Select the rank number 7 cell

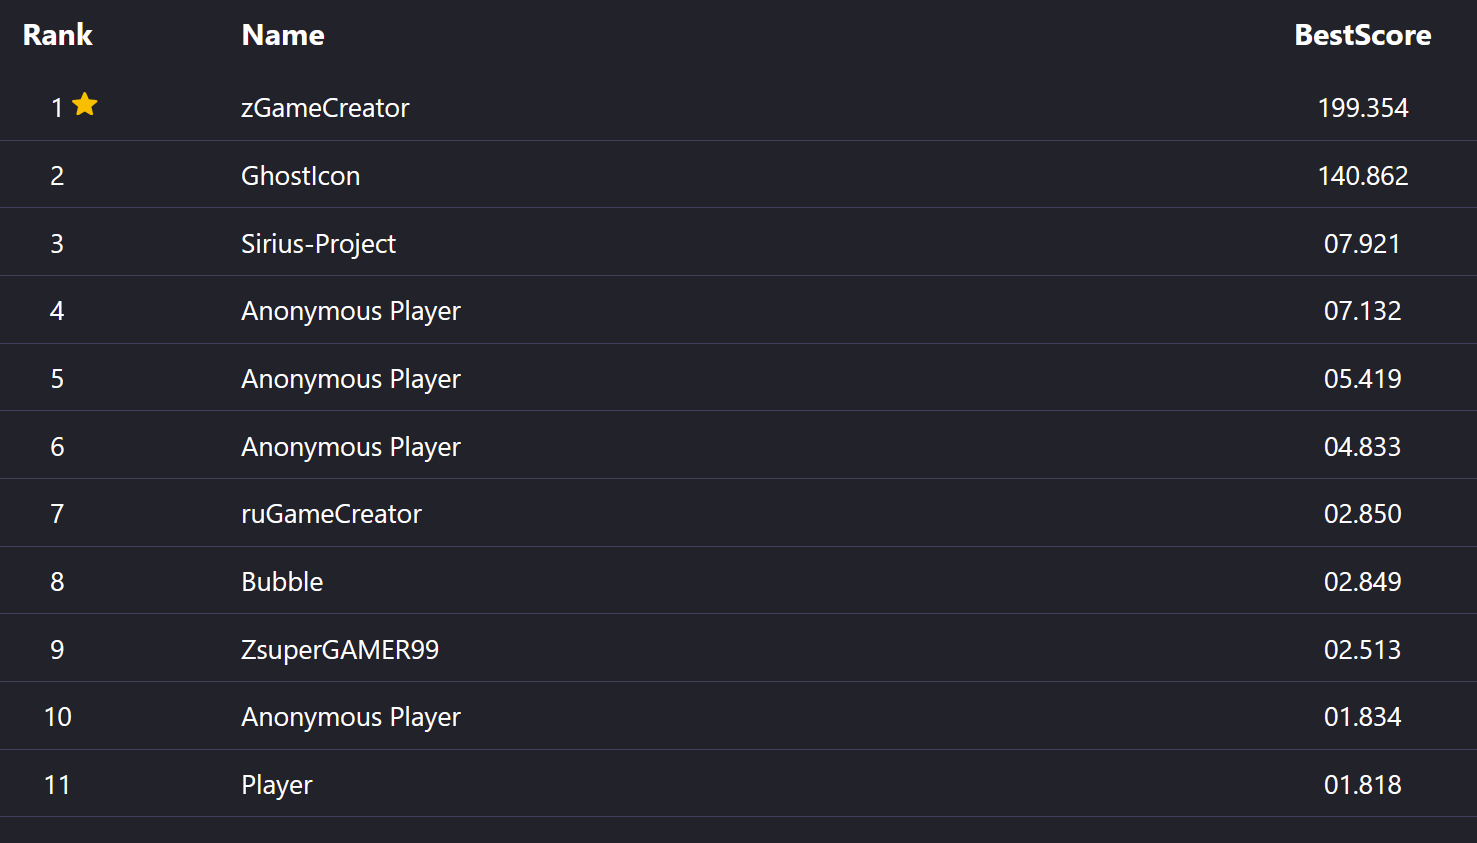57,514
